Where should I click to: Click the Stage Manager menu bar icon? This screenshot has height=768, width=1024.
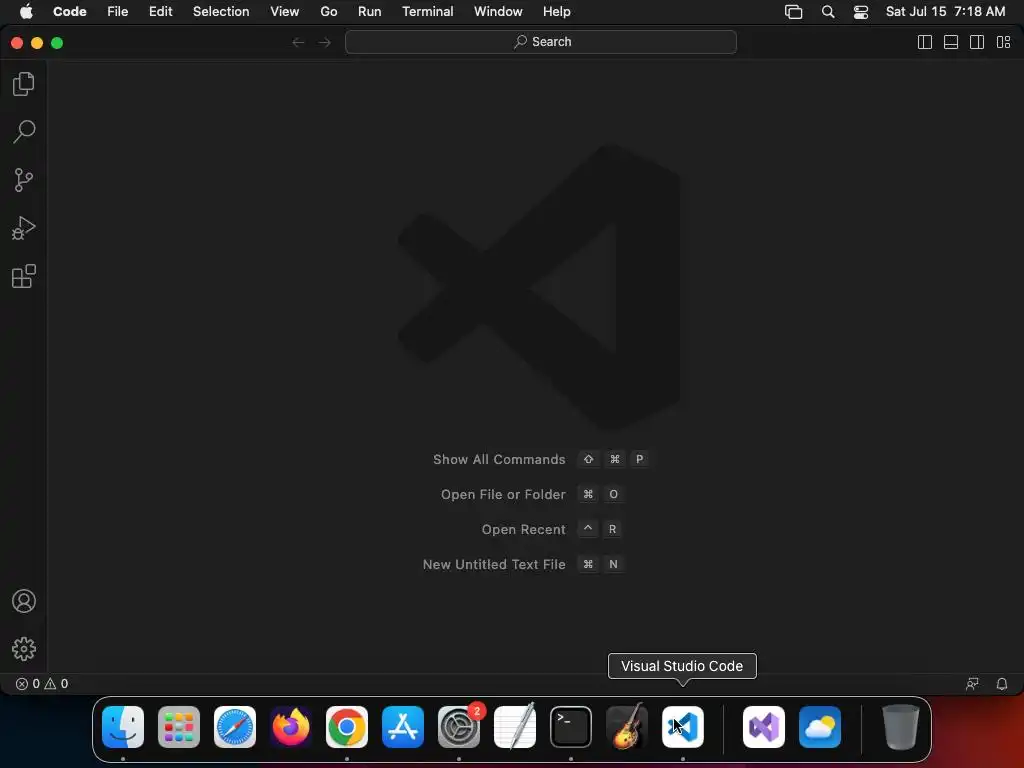pyautogui.click(x=793, y=11)
